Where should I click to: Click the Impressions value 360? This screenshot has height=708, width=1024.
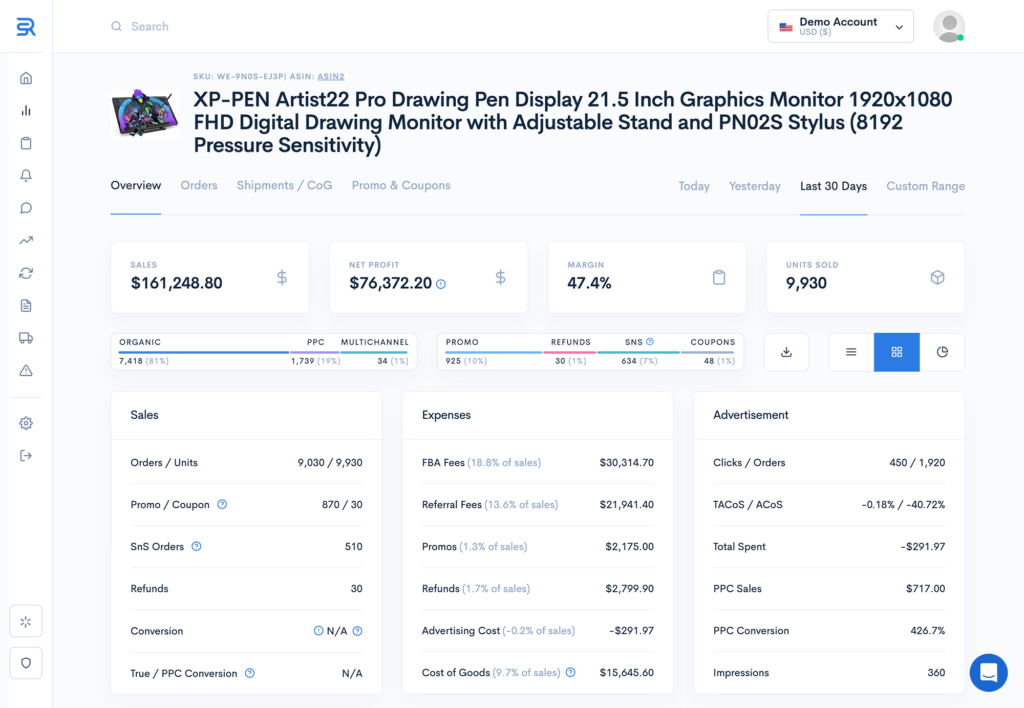936,672
